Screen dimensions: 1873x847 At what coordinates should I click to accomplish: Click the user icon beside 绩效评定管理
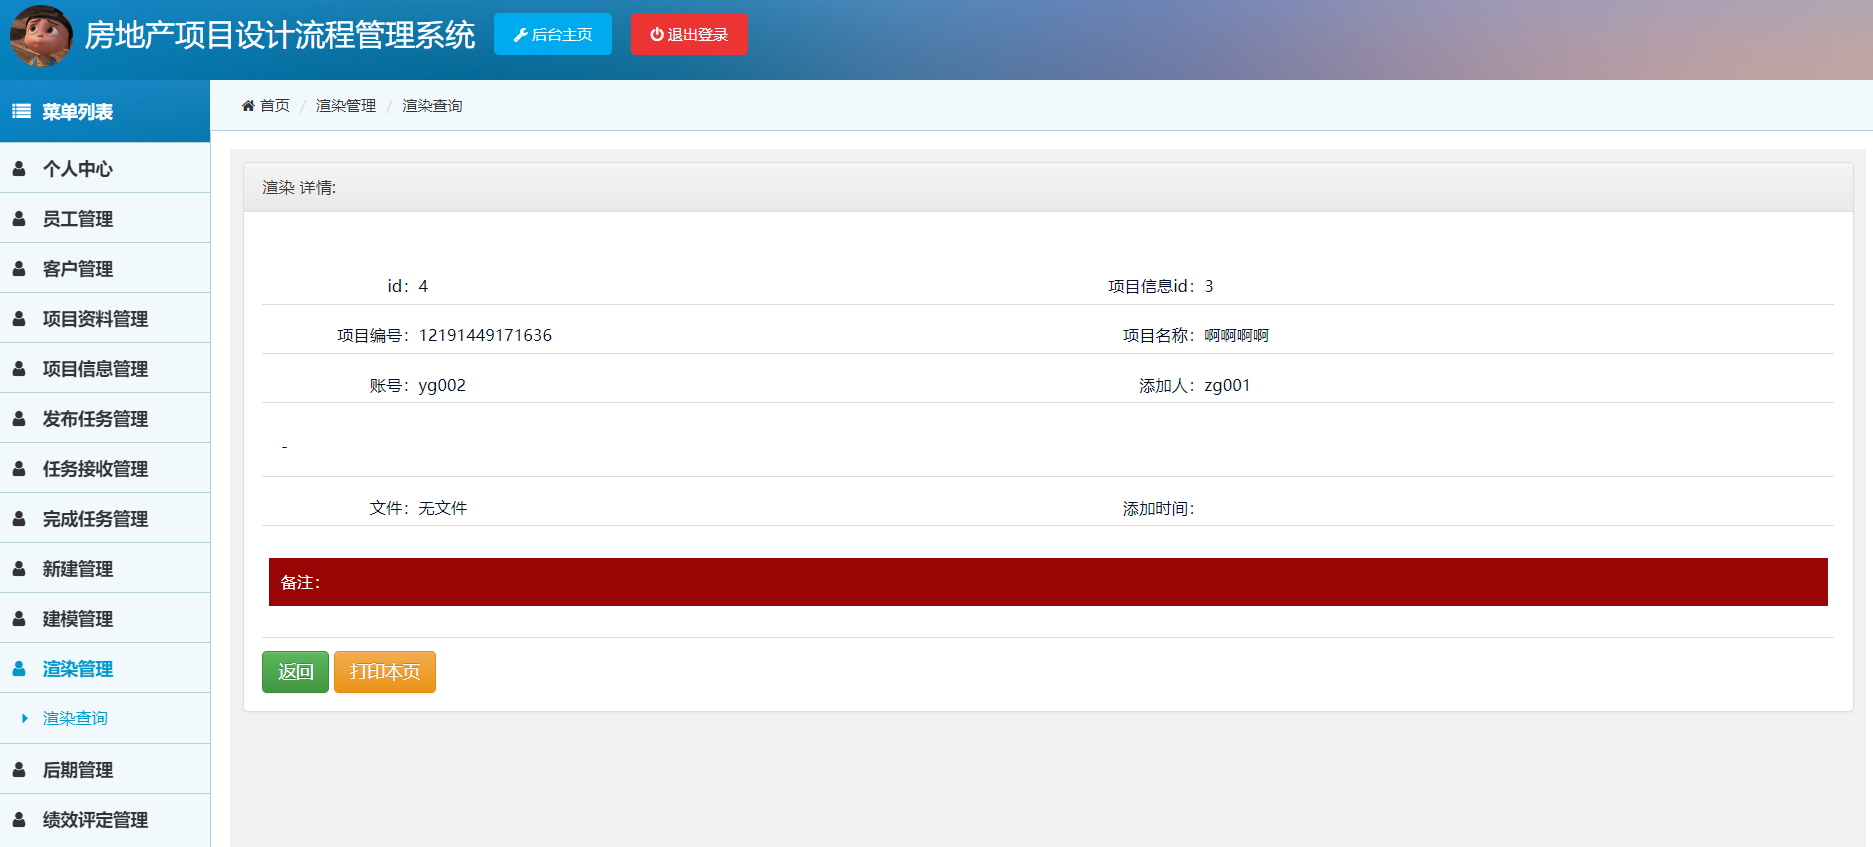(x=19, y=819)
